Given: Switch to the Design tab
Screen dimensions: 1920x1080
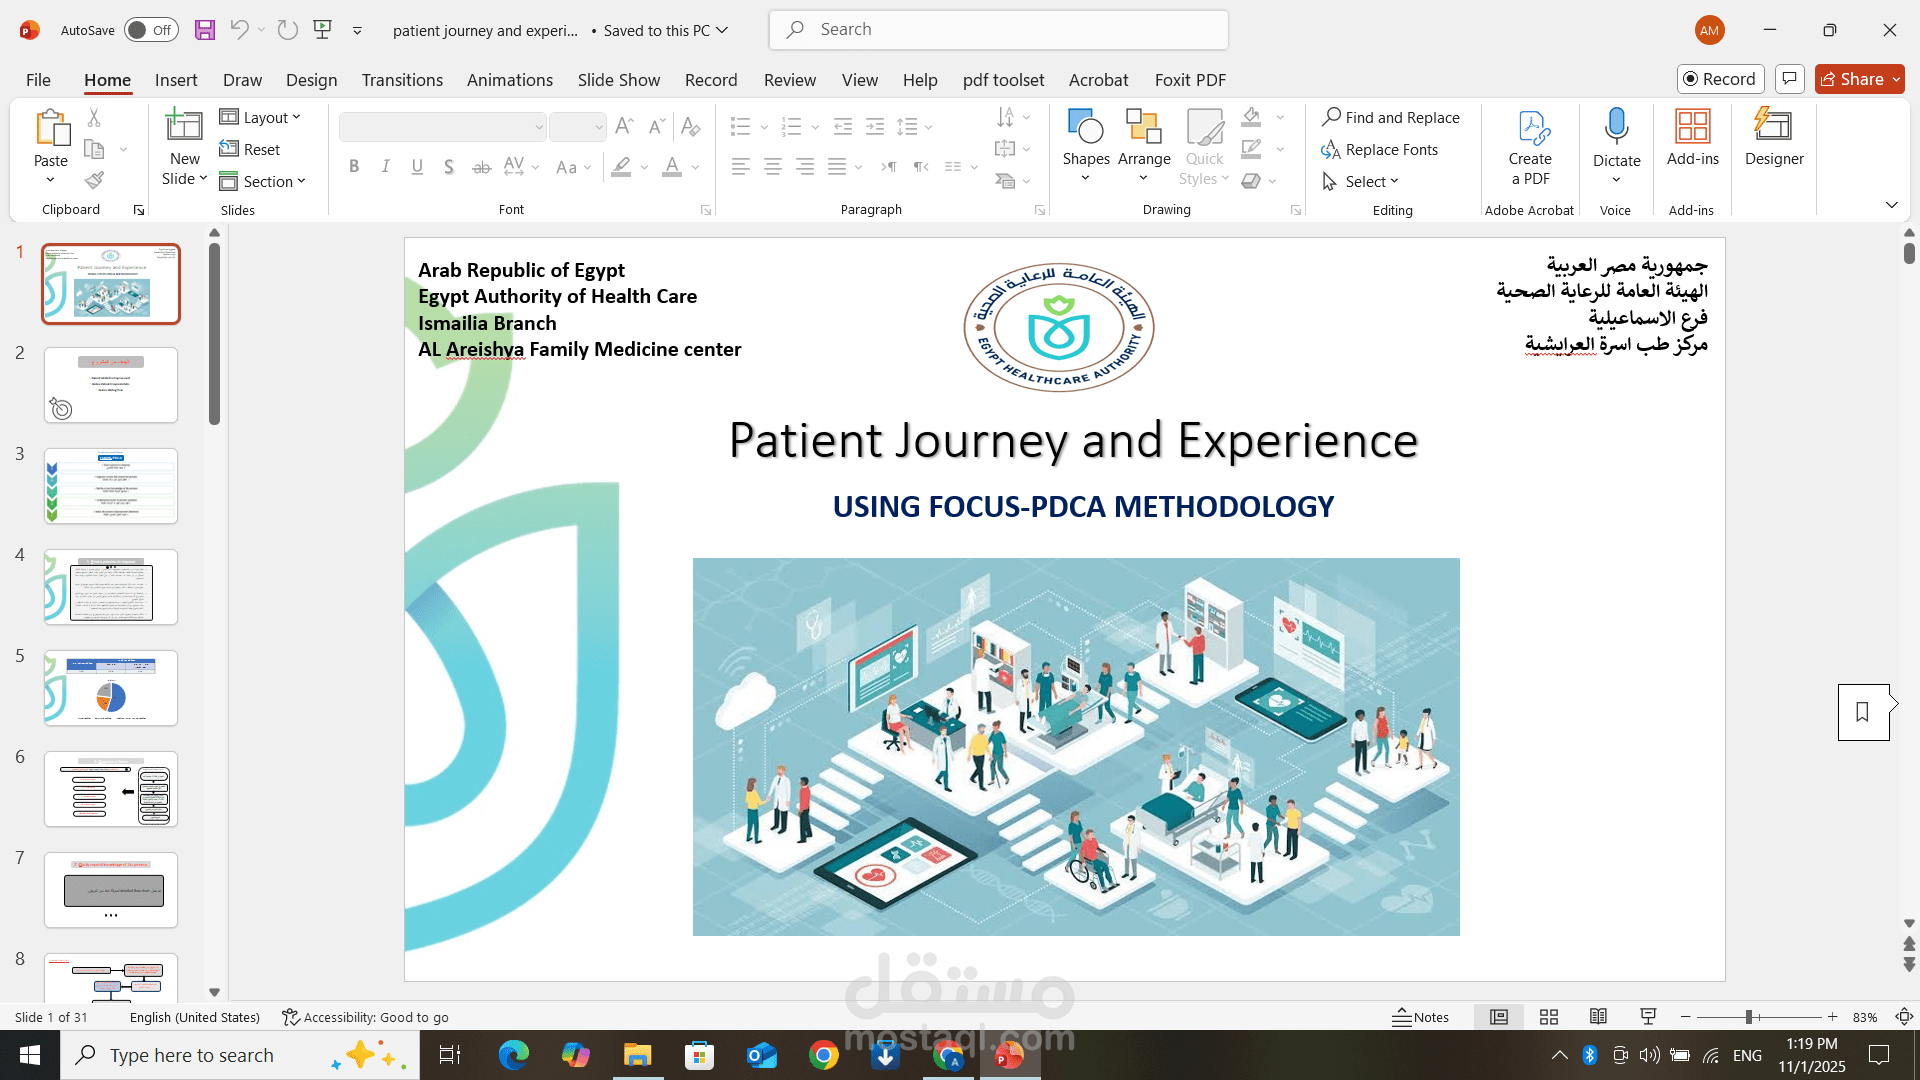Looking at the screenshot, I should 311,80.
